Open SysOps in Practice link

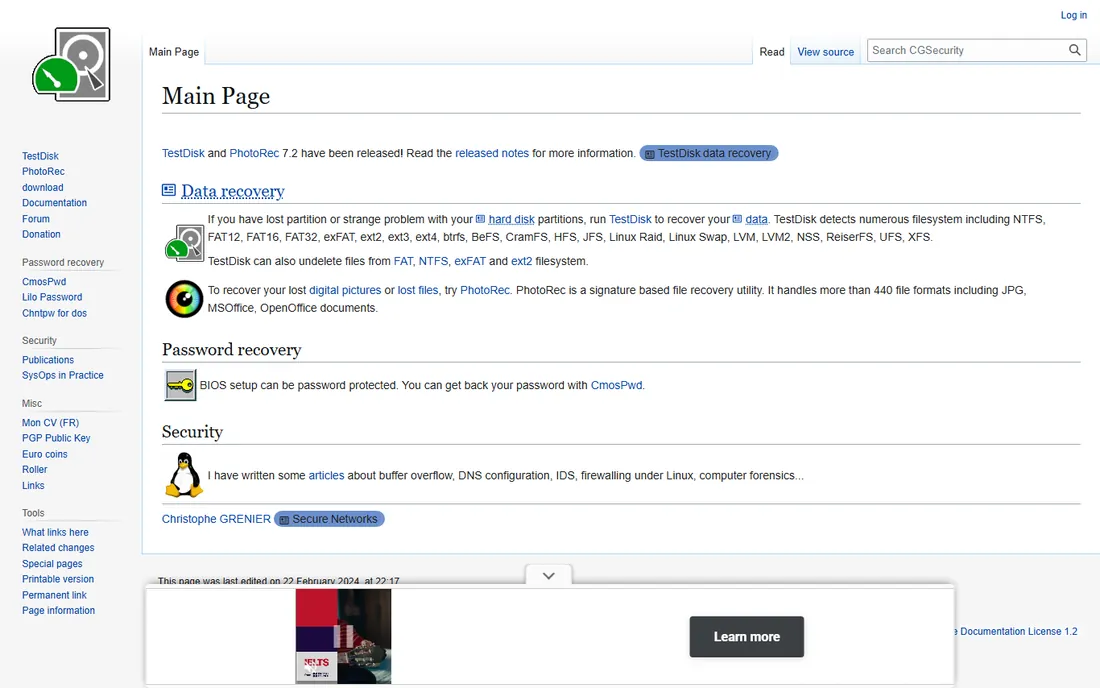point(62,375)
